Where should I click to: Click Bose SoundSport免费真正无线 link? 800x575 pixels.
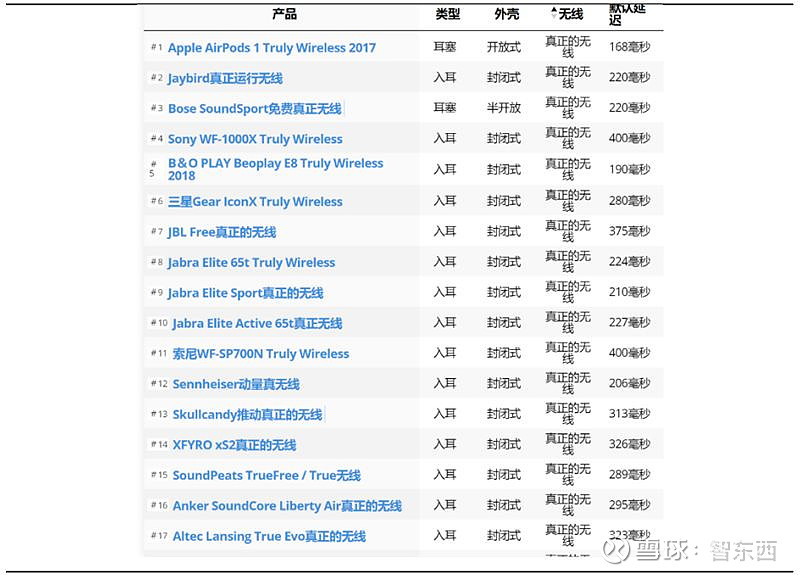click(x=255, y=109)
